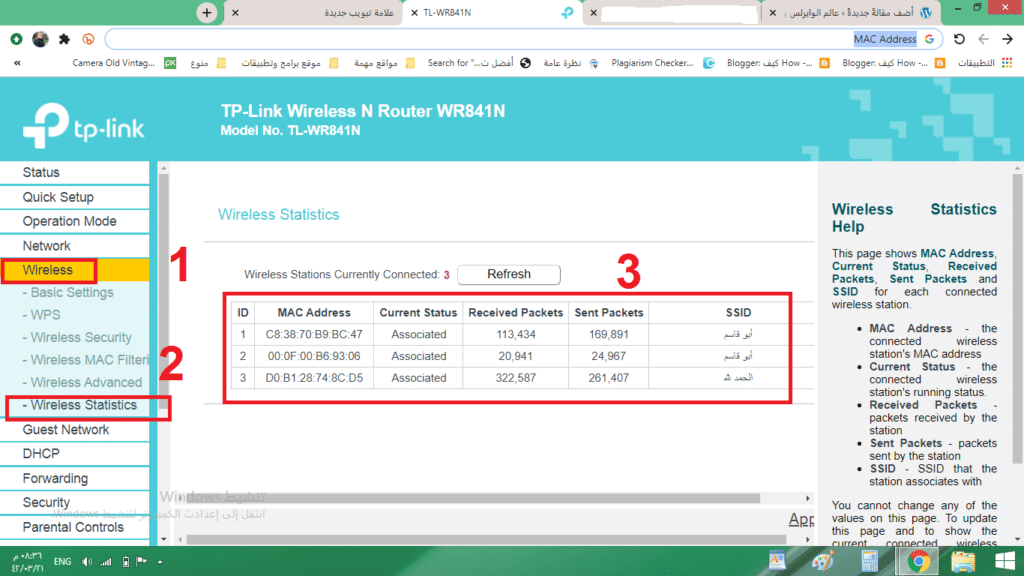
Task: Open File Explorer from the taskbar
Action: tap(963, 561)
